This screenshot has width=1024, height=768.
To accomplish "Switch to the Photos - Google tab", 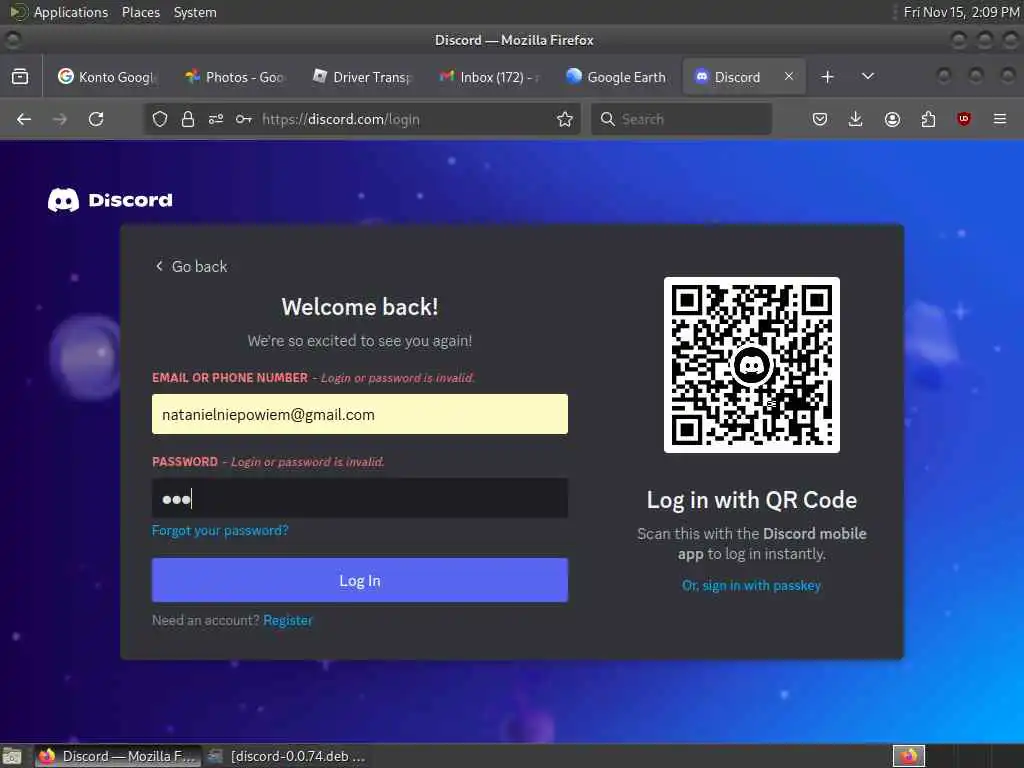I will [236, 77].
